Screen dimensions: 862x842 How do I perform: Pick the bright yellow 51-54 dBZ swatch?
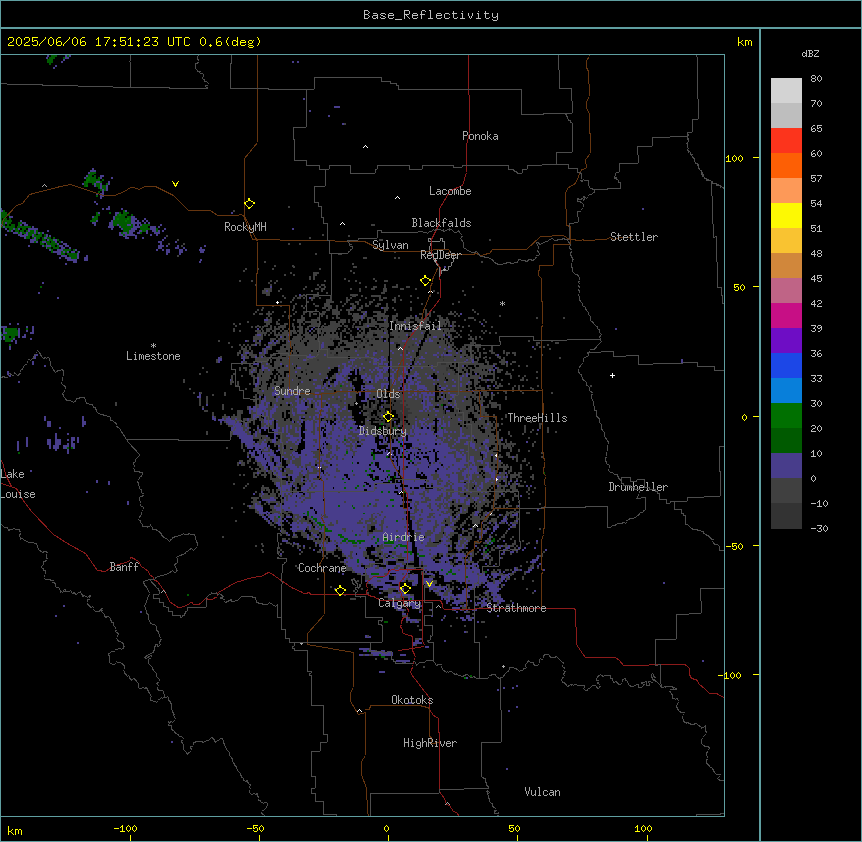click(x=786, y=215)
